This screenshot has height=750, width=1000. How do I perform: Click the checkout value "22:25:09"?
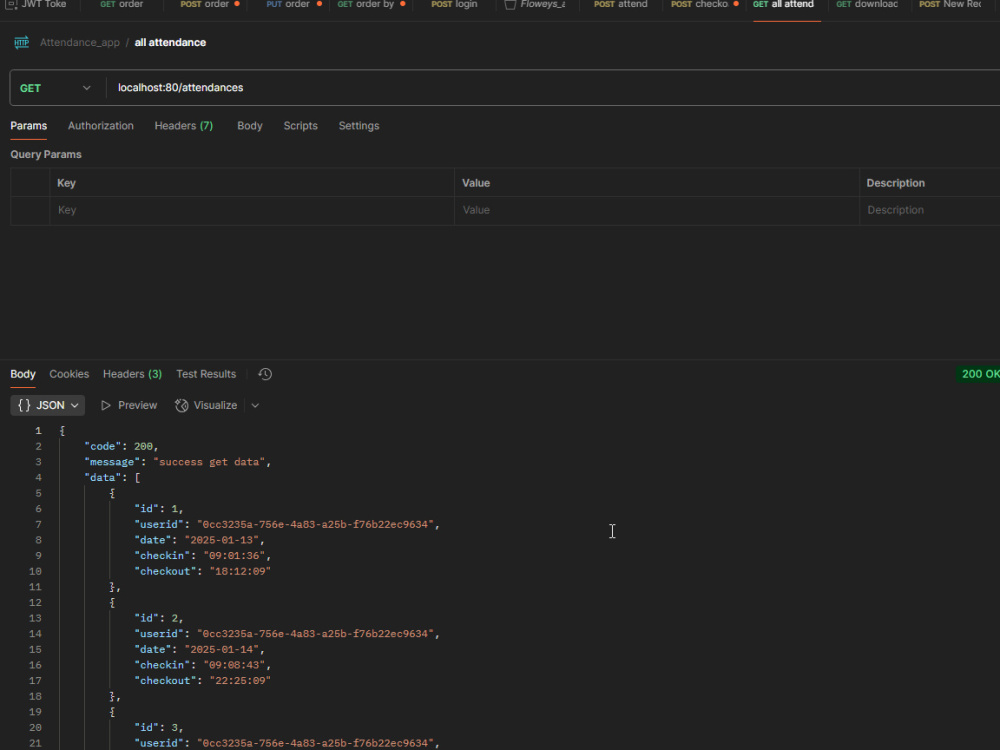[x=240, y=681]
